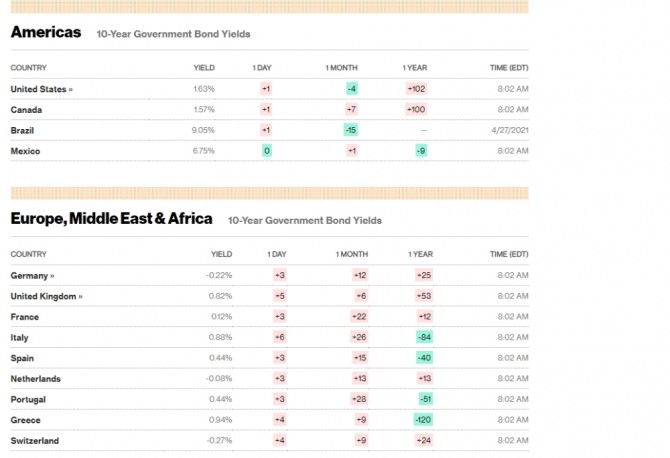This screenshot has width=670, height=458.
Task: Click the Americas YIELD column header
Action: pyautogui.click(x=204, y=68)
